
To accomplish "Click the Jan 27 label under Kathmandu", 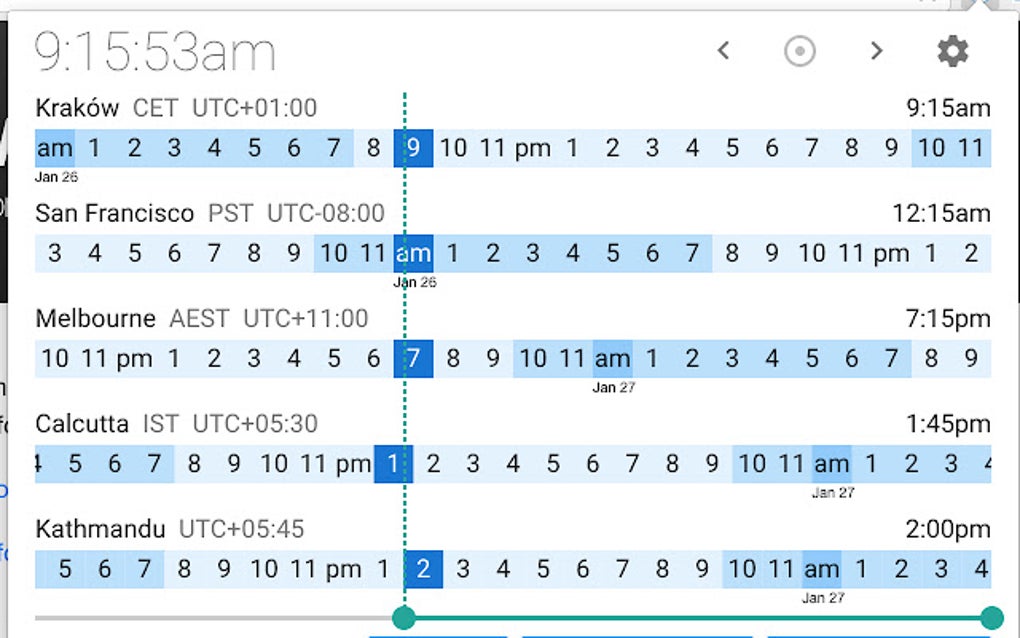I will pyautogui.click(x=822, y=597).
